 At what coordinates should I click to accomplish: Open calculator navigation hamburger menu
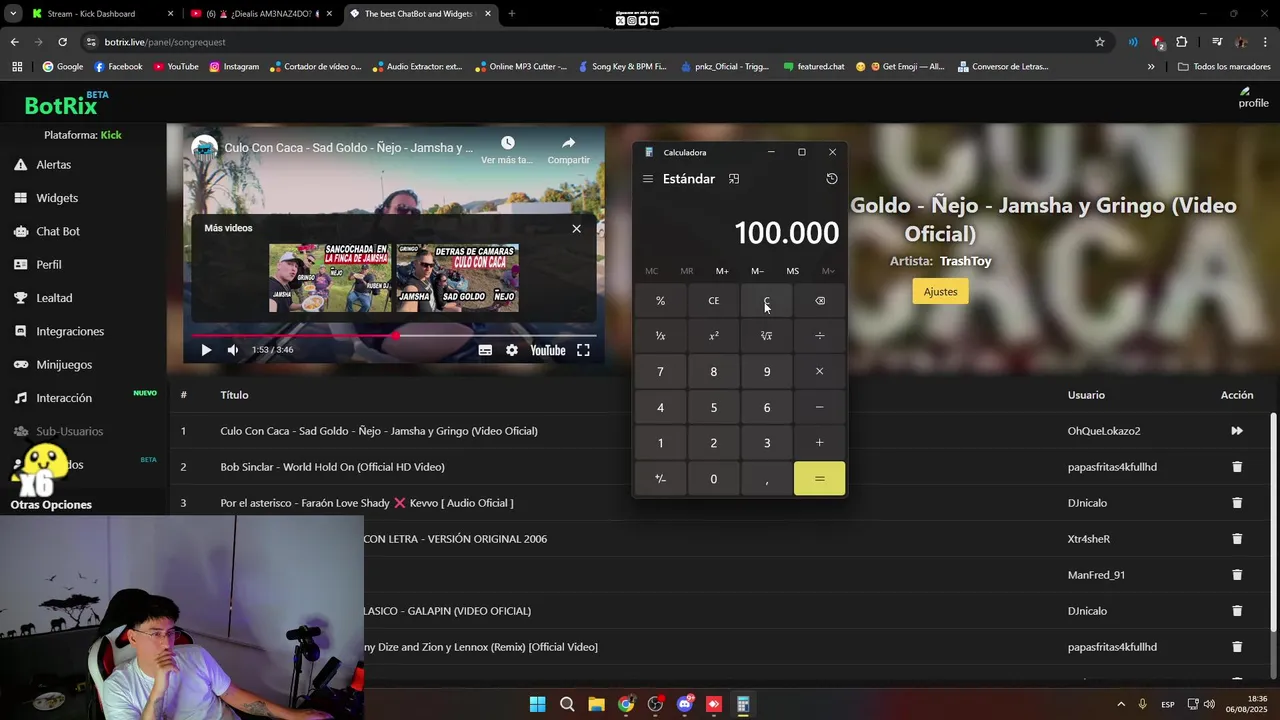click(x=648, y=179)
